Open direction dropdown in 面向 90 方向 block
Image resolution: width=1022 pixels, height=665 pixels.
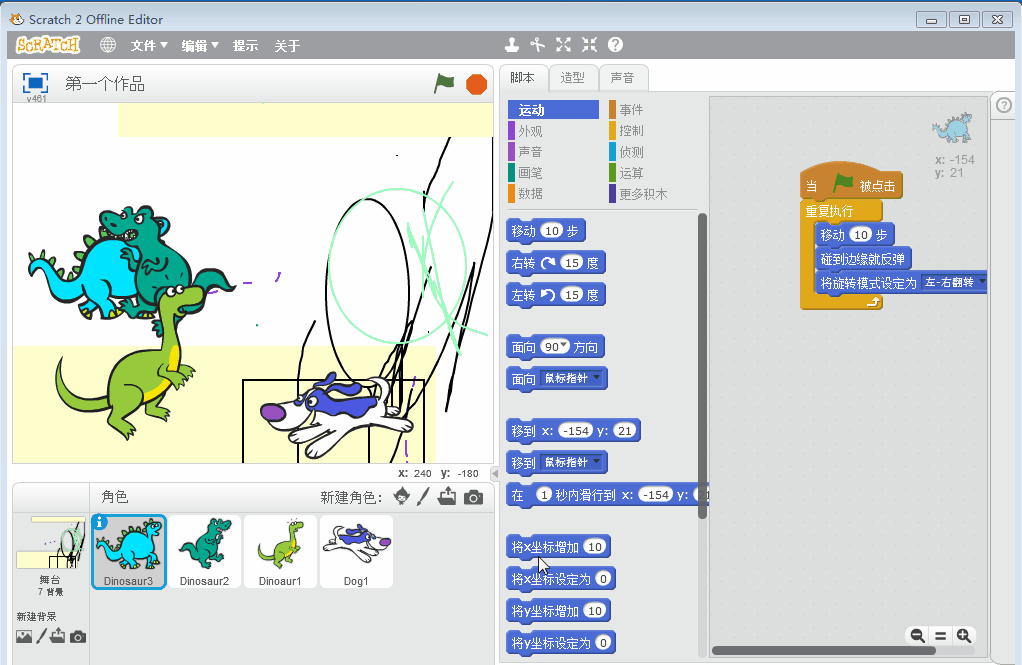(564, 346)
